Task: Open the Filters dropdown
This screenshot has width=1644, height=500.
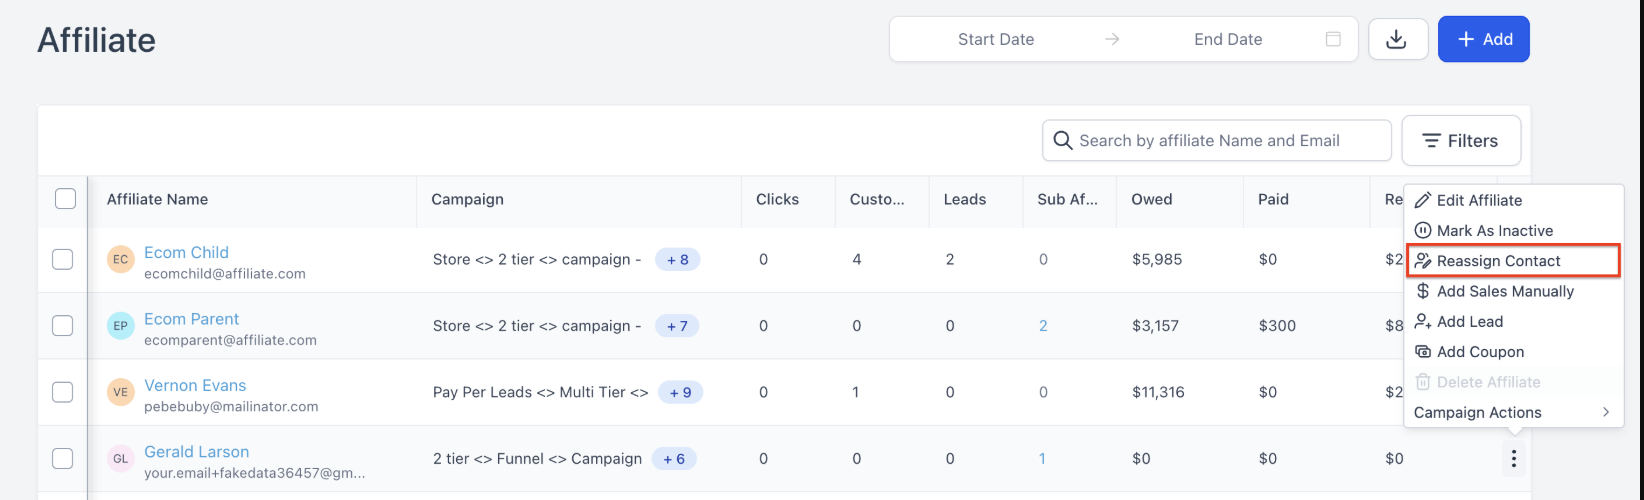Action: [x=1461, y=141]
